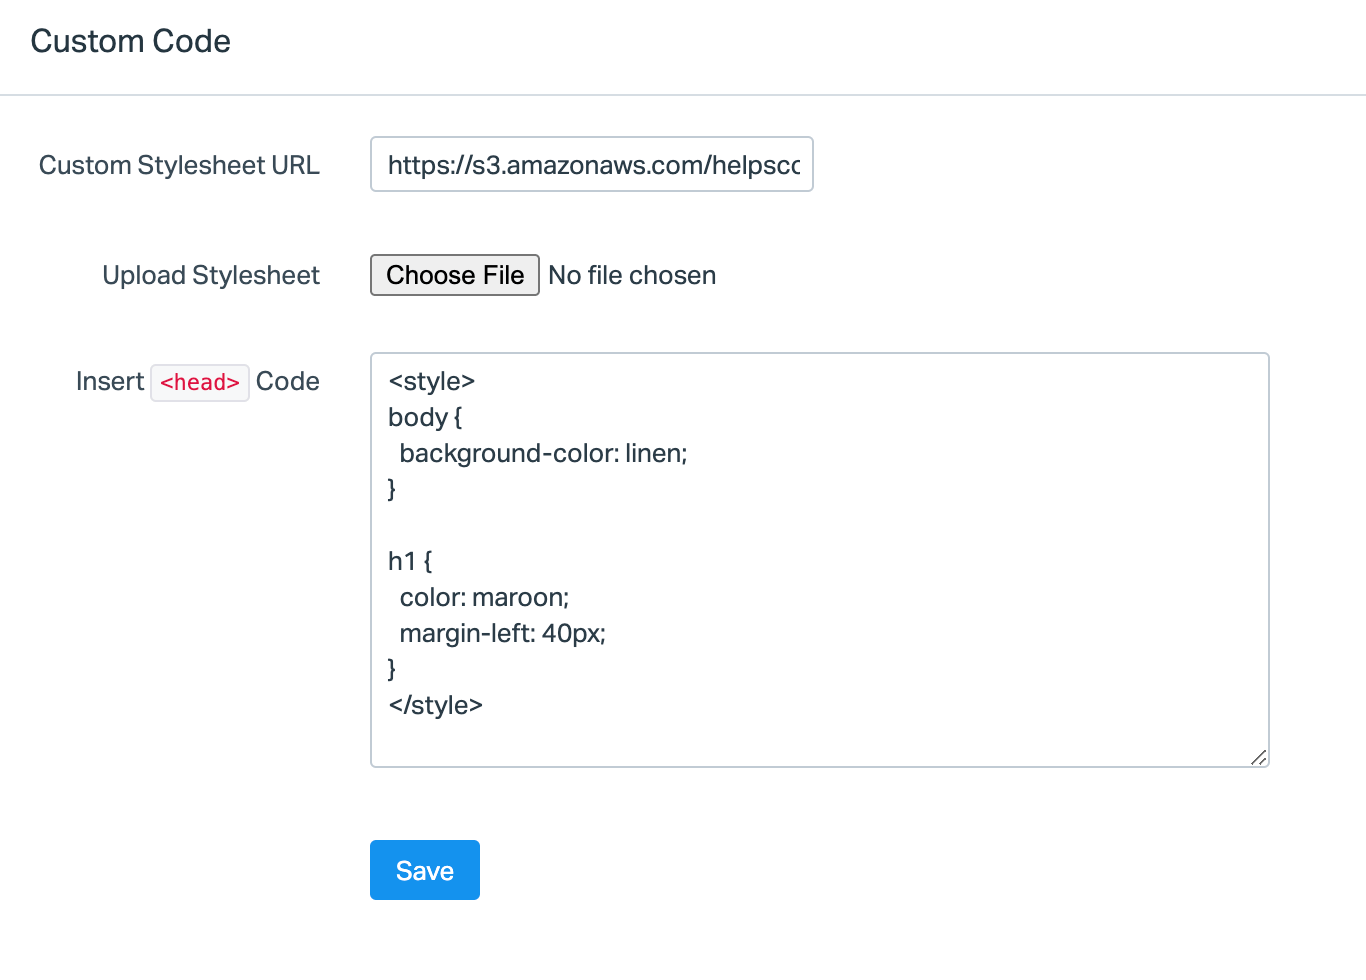Click the word "Code" after the head badge
1366x980 pixels.
click(288, 381)
